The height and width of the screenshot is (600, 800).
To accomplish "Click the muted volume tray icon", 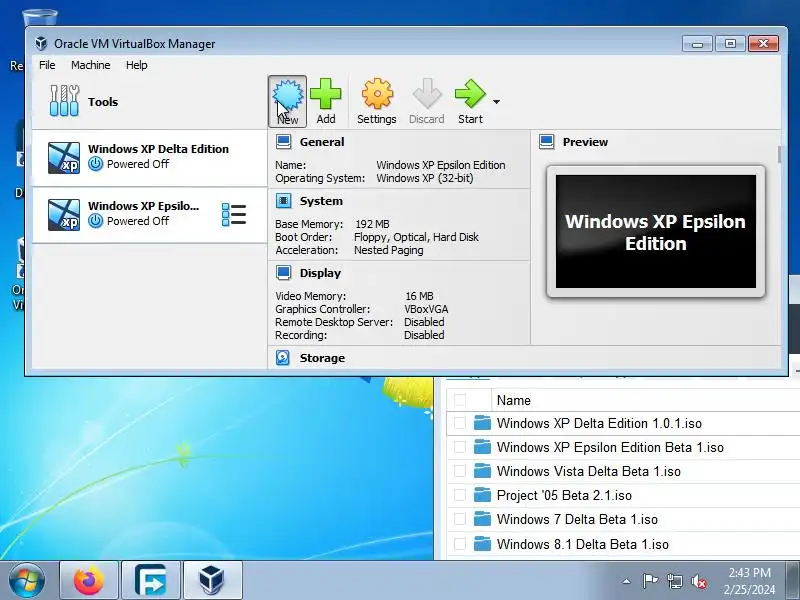I will pyautogui.click(x=699, y=581).
